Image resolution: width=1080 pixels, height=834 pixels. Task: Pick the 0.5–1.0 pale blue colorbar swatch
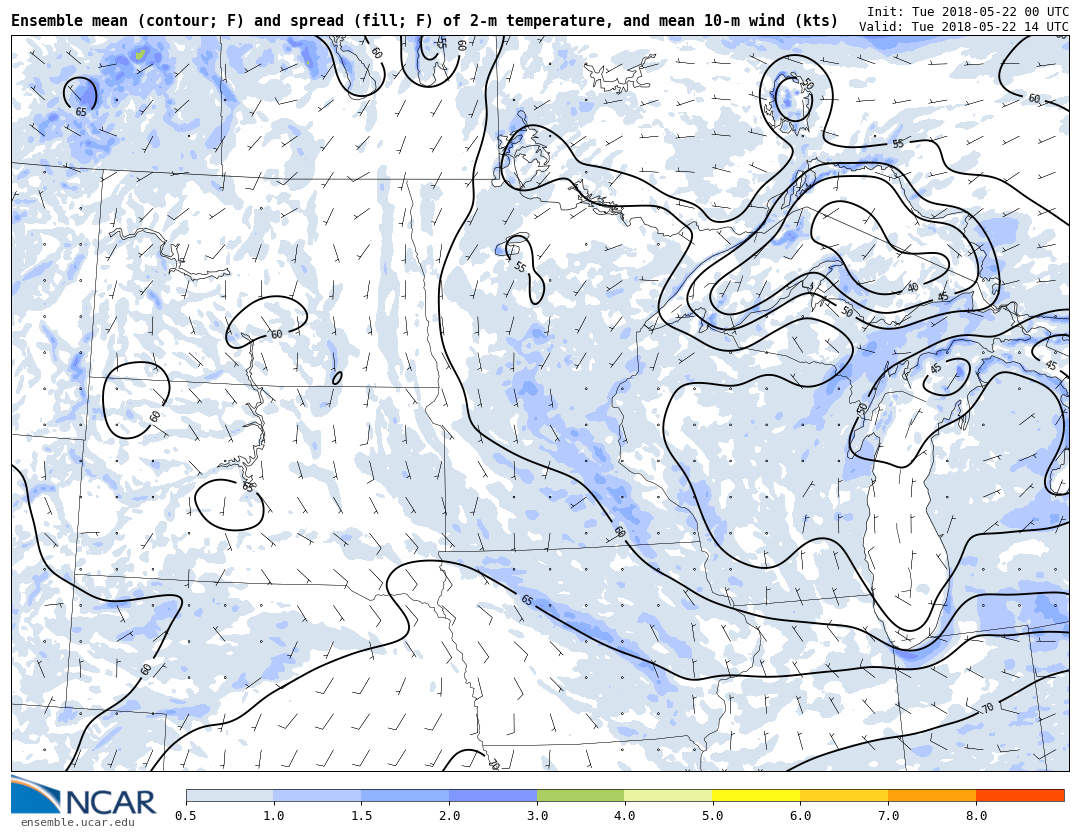click(x=230, y=796)
